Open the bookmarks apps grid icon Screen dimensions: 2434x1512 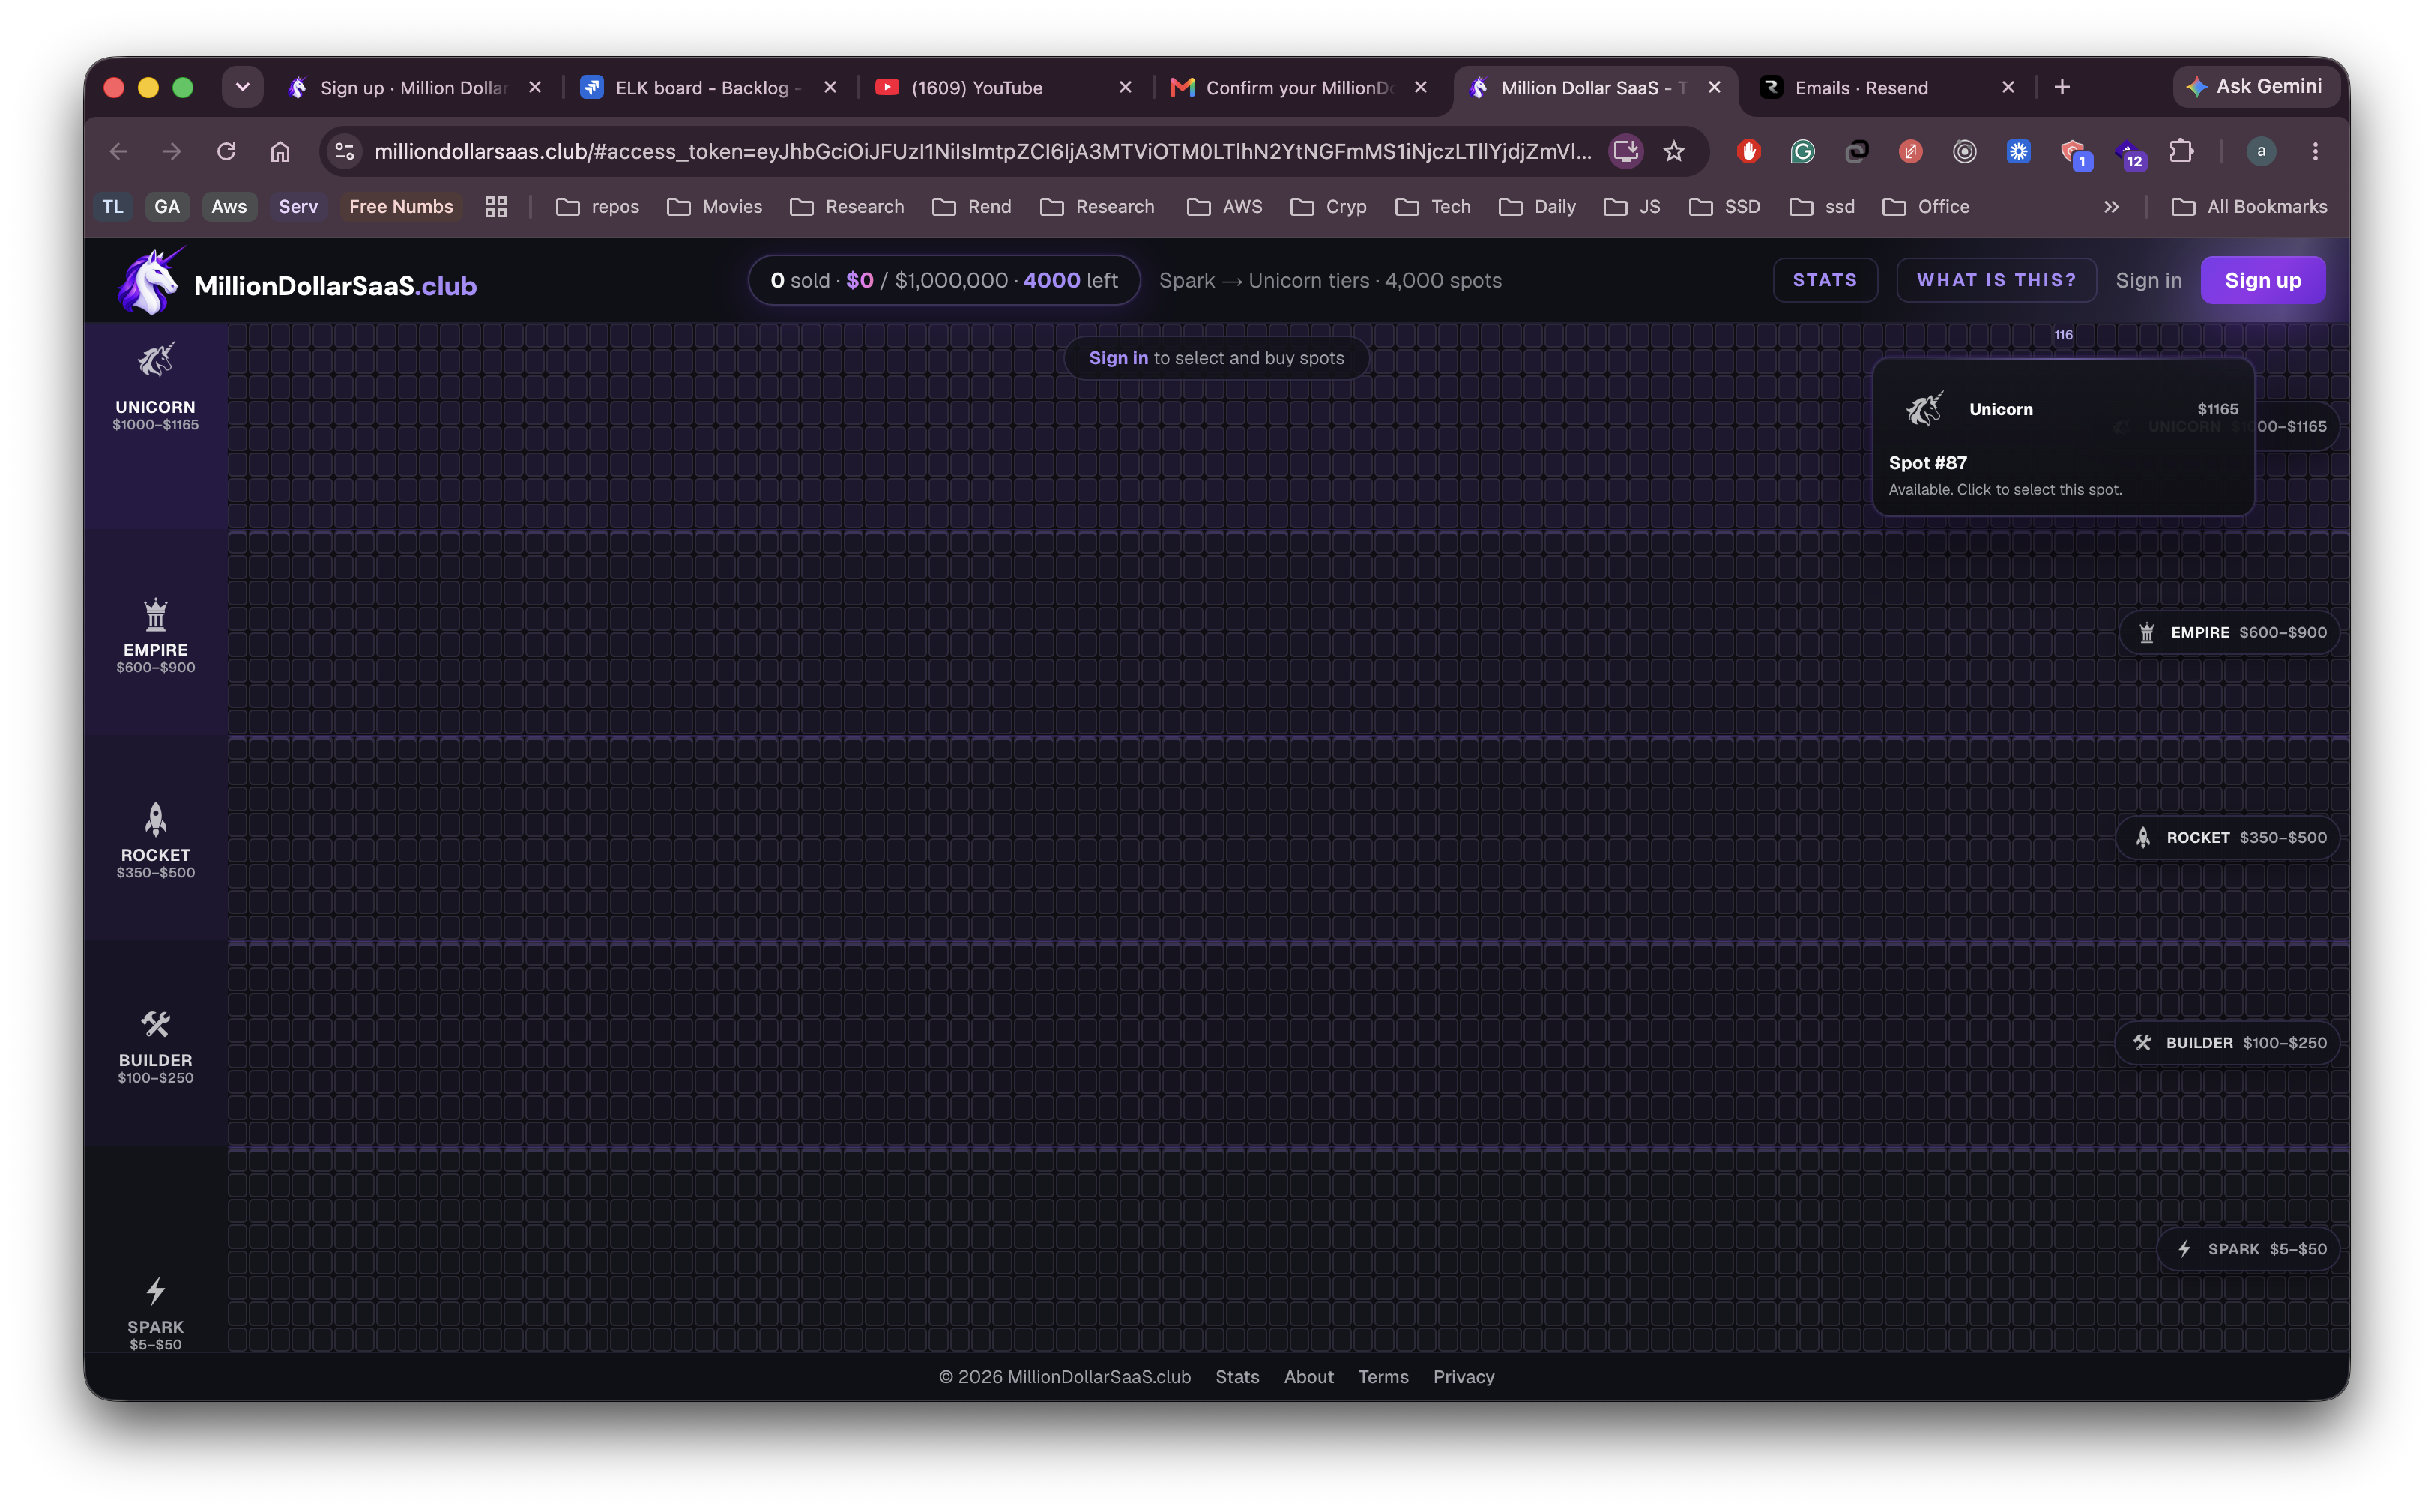[496, 207]
